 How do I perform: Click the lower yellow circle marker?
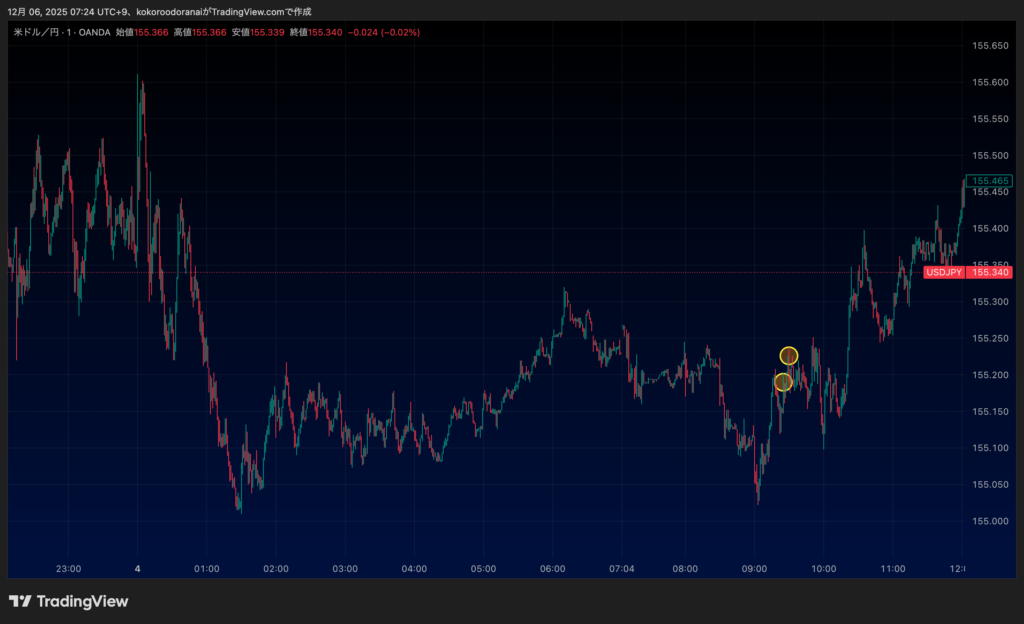[x=783, y=382]
